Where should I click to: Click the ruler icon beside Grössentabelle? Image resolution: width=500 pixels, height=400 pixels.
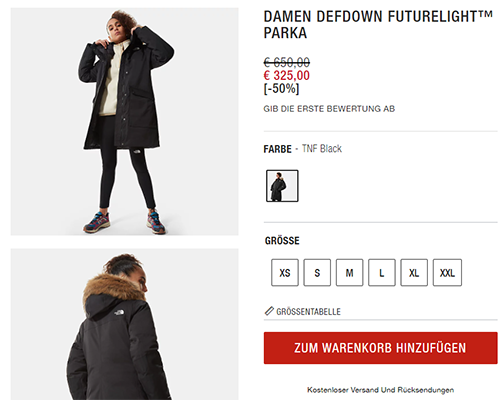click(x=269, y=311)
